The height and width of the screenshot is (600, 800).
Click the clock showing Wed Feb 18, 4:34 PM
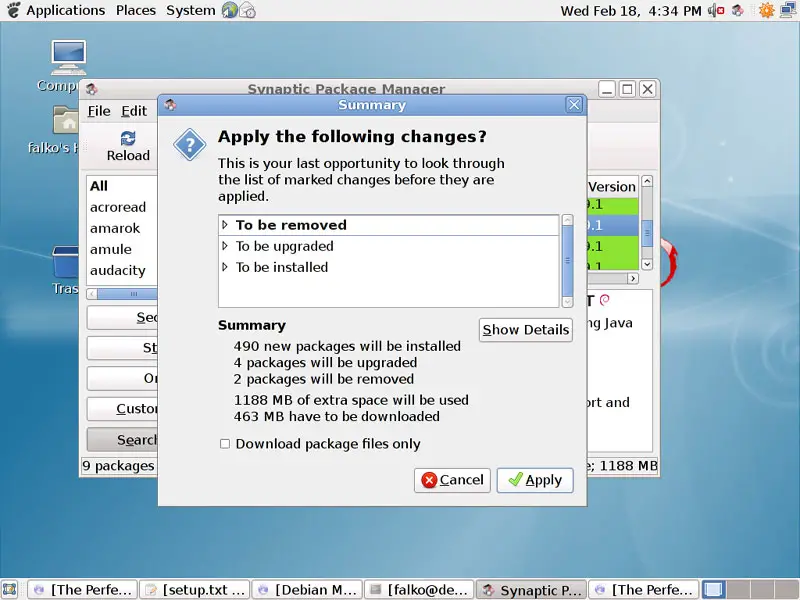click(631, 11)
